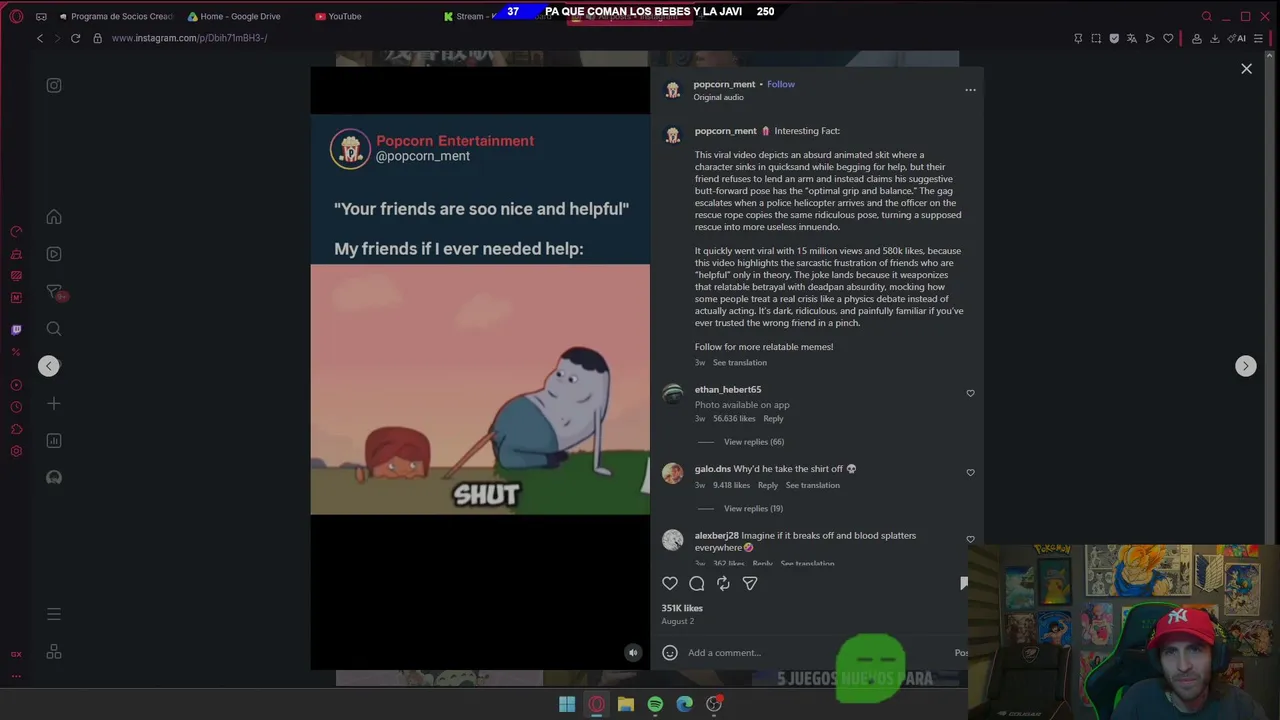
Task: Like ethan_hebert65's comment
Action: pyautogui.click(x=970, y=393)
